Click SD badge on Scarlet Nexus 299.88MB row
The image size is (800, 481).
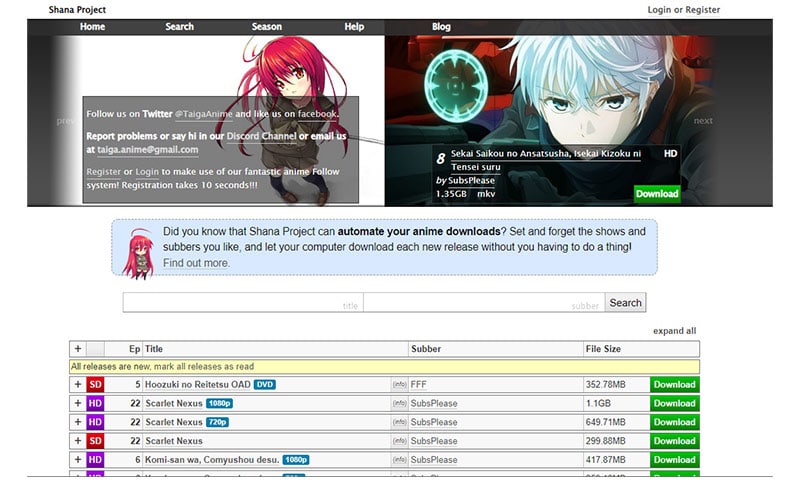pos(95,441)
